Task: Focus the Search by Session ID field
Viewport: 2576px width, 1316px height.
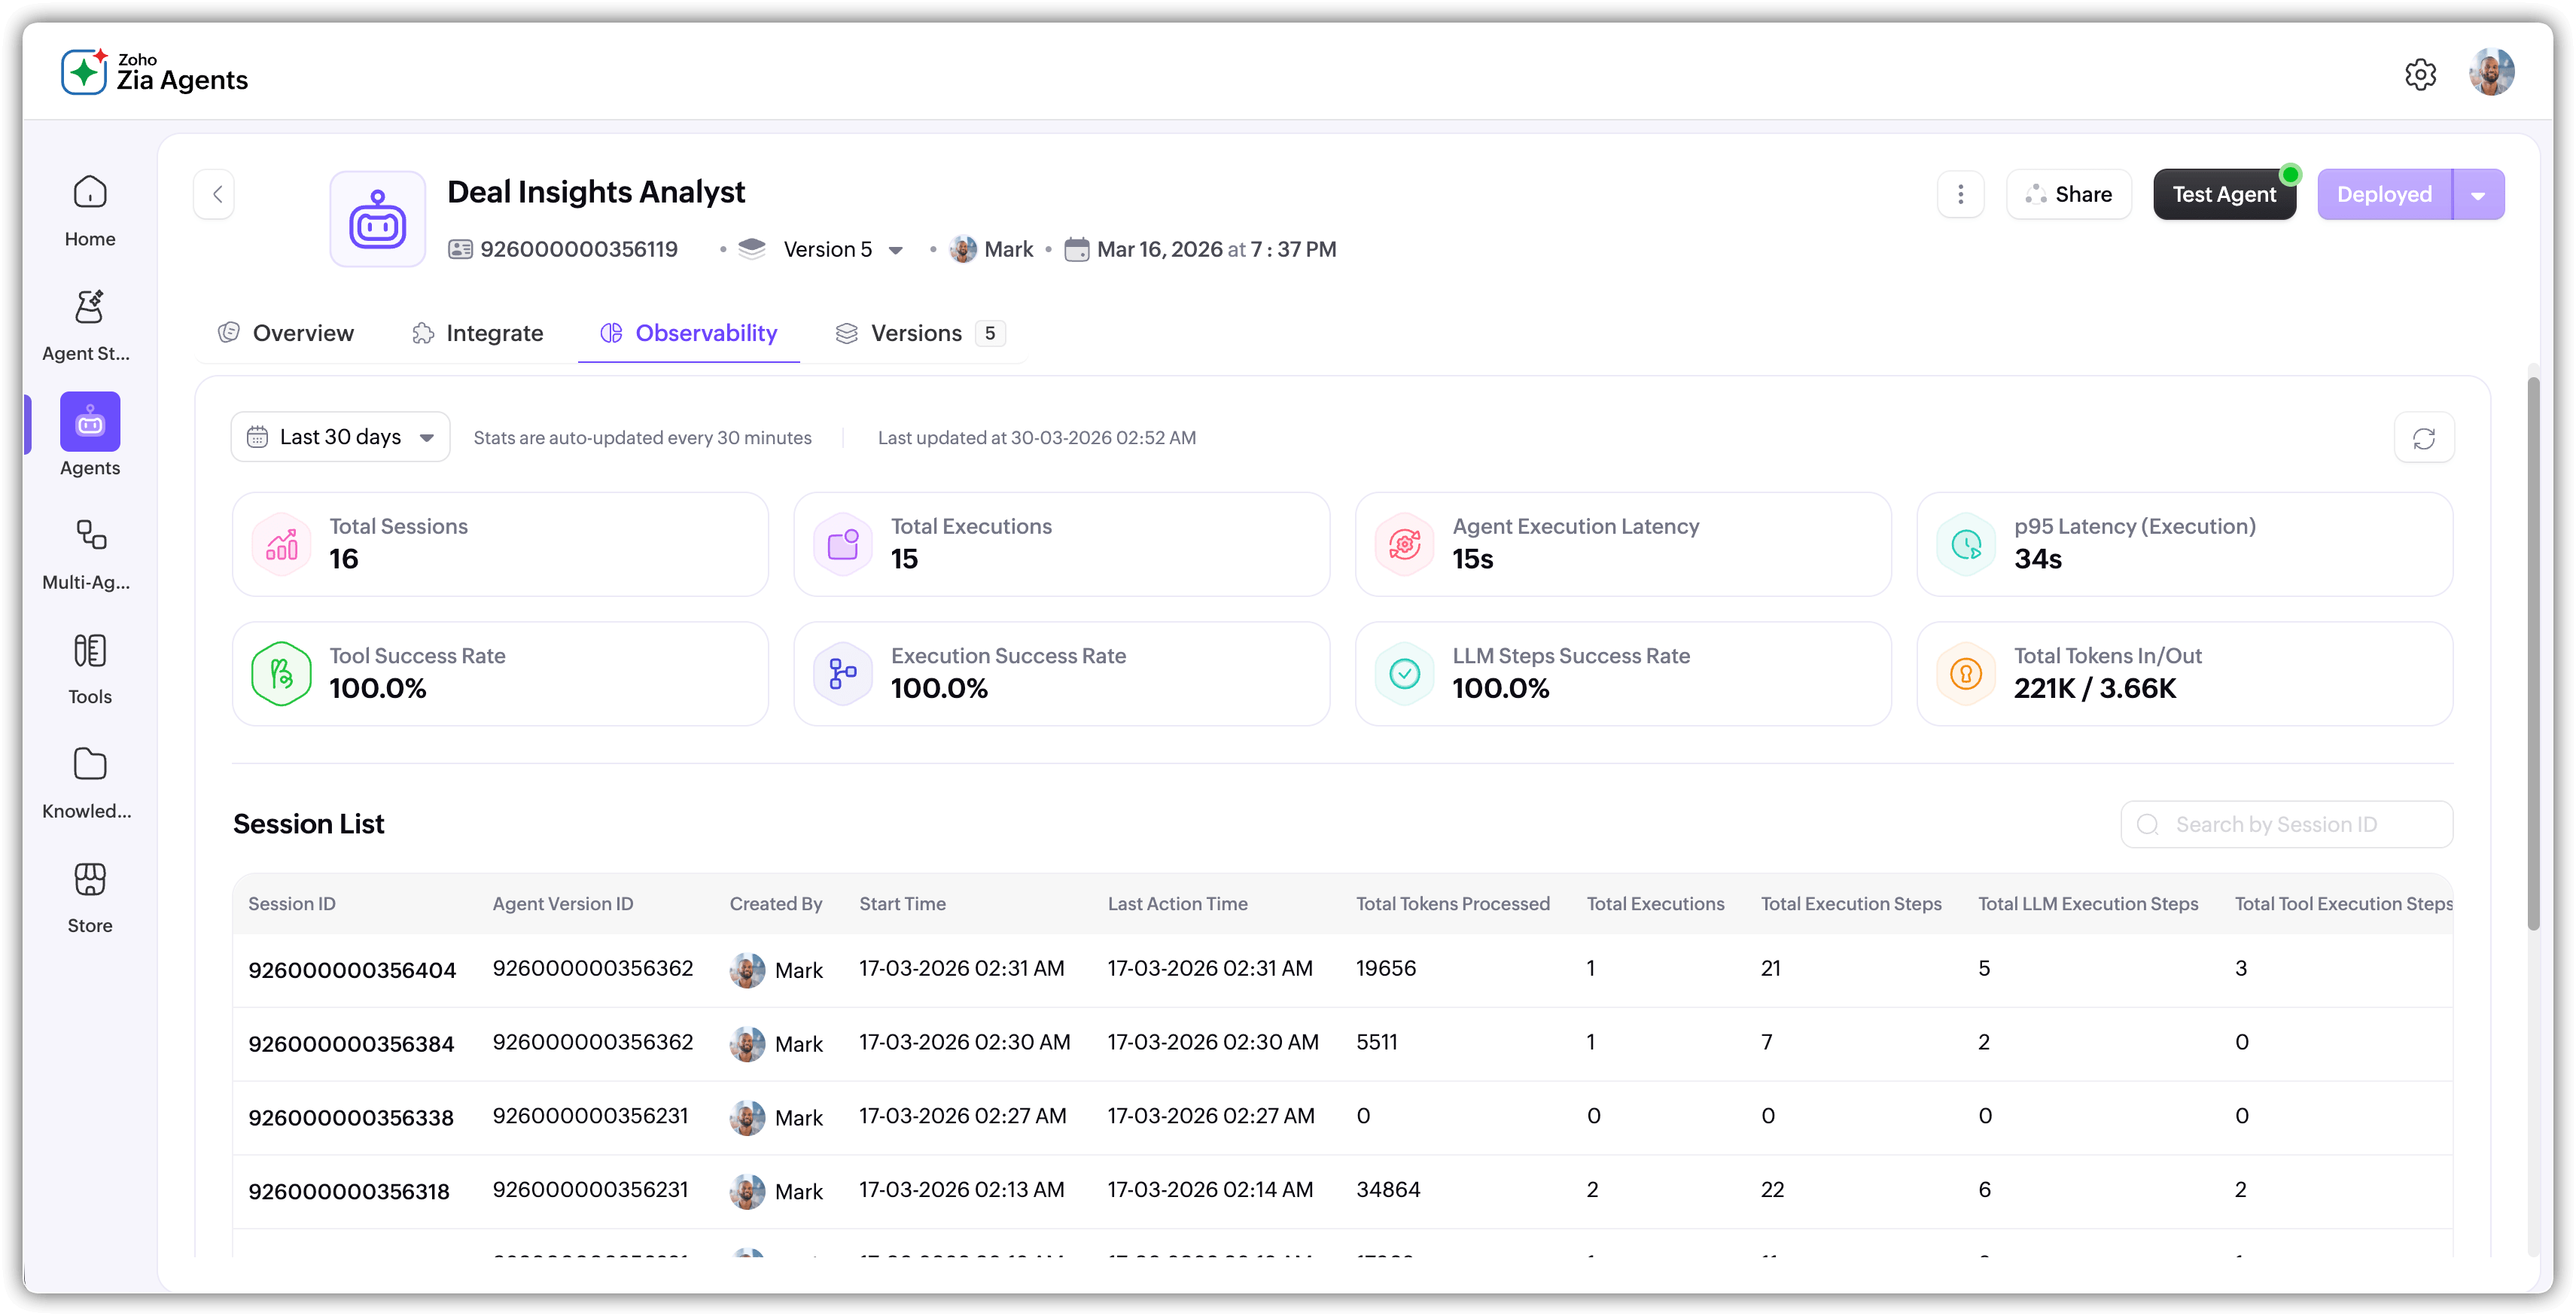Action: click(2286, 824)
